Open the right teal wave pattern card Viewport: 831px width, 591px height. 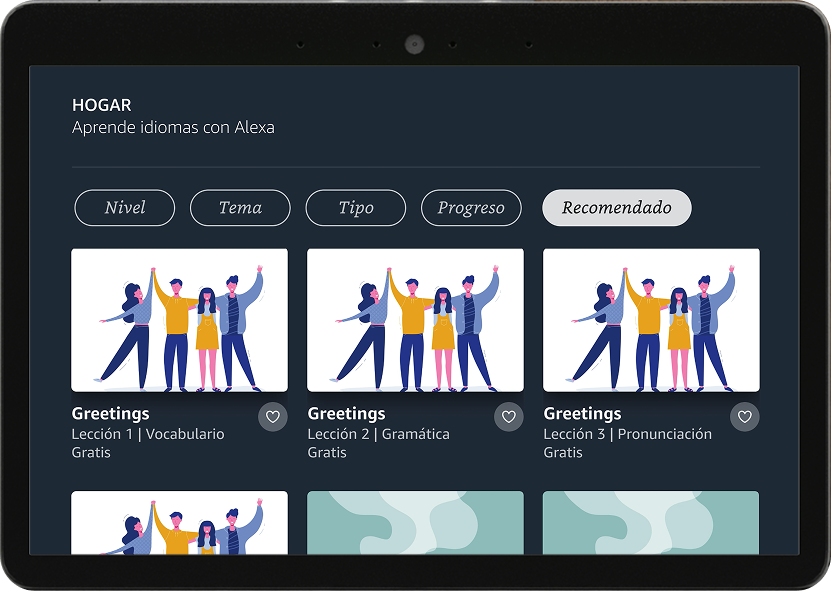pos(651,523)
